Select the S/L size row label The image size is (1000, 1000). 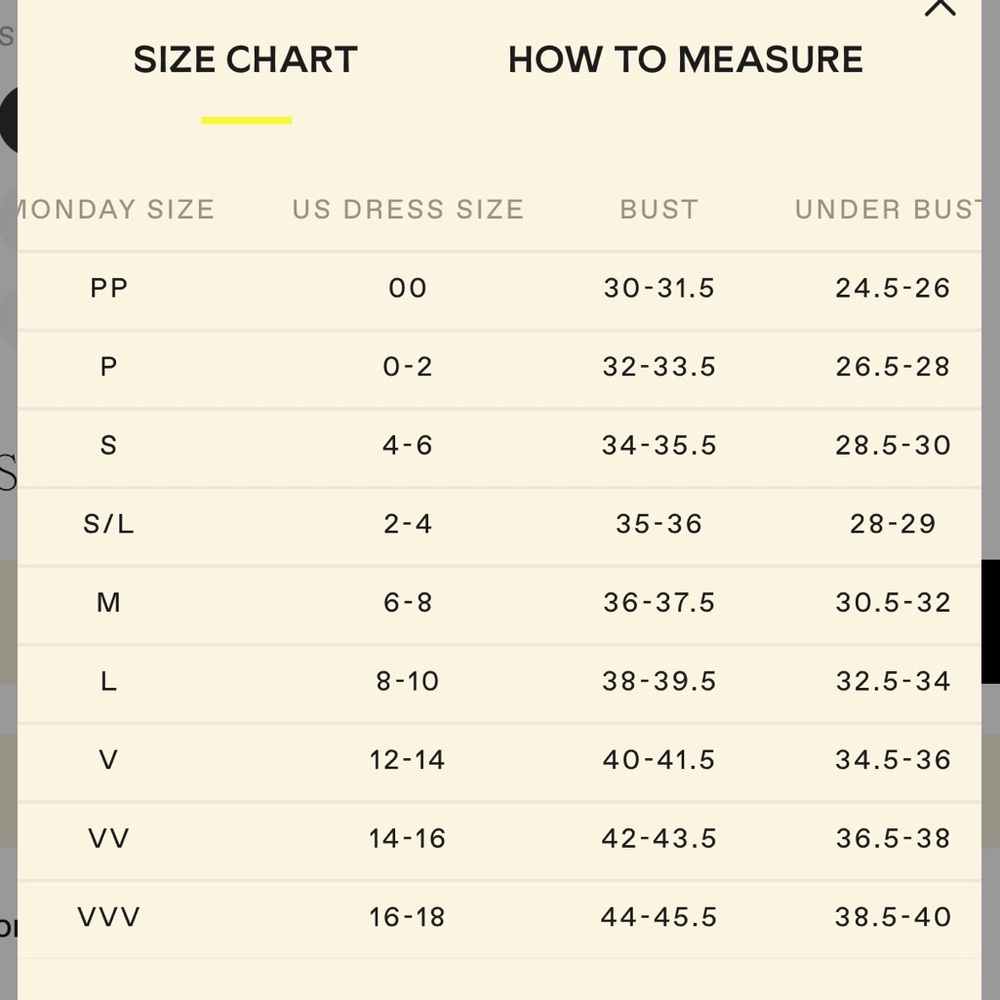109,524
